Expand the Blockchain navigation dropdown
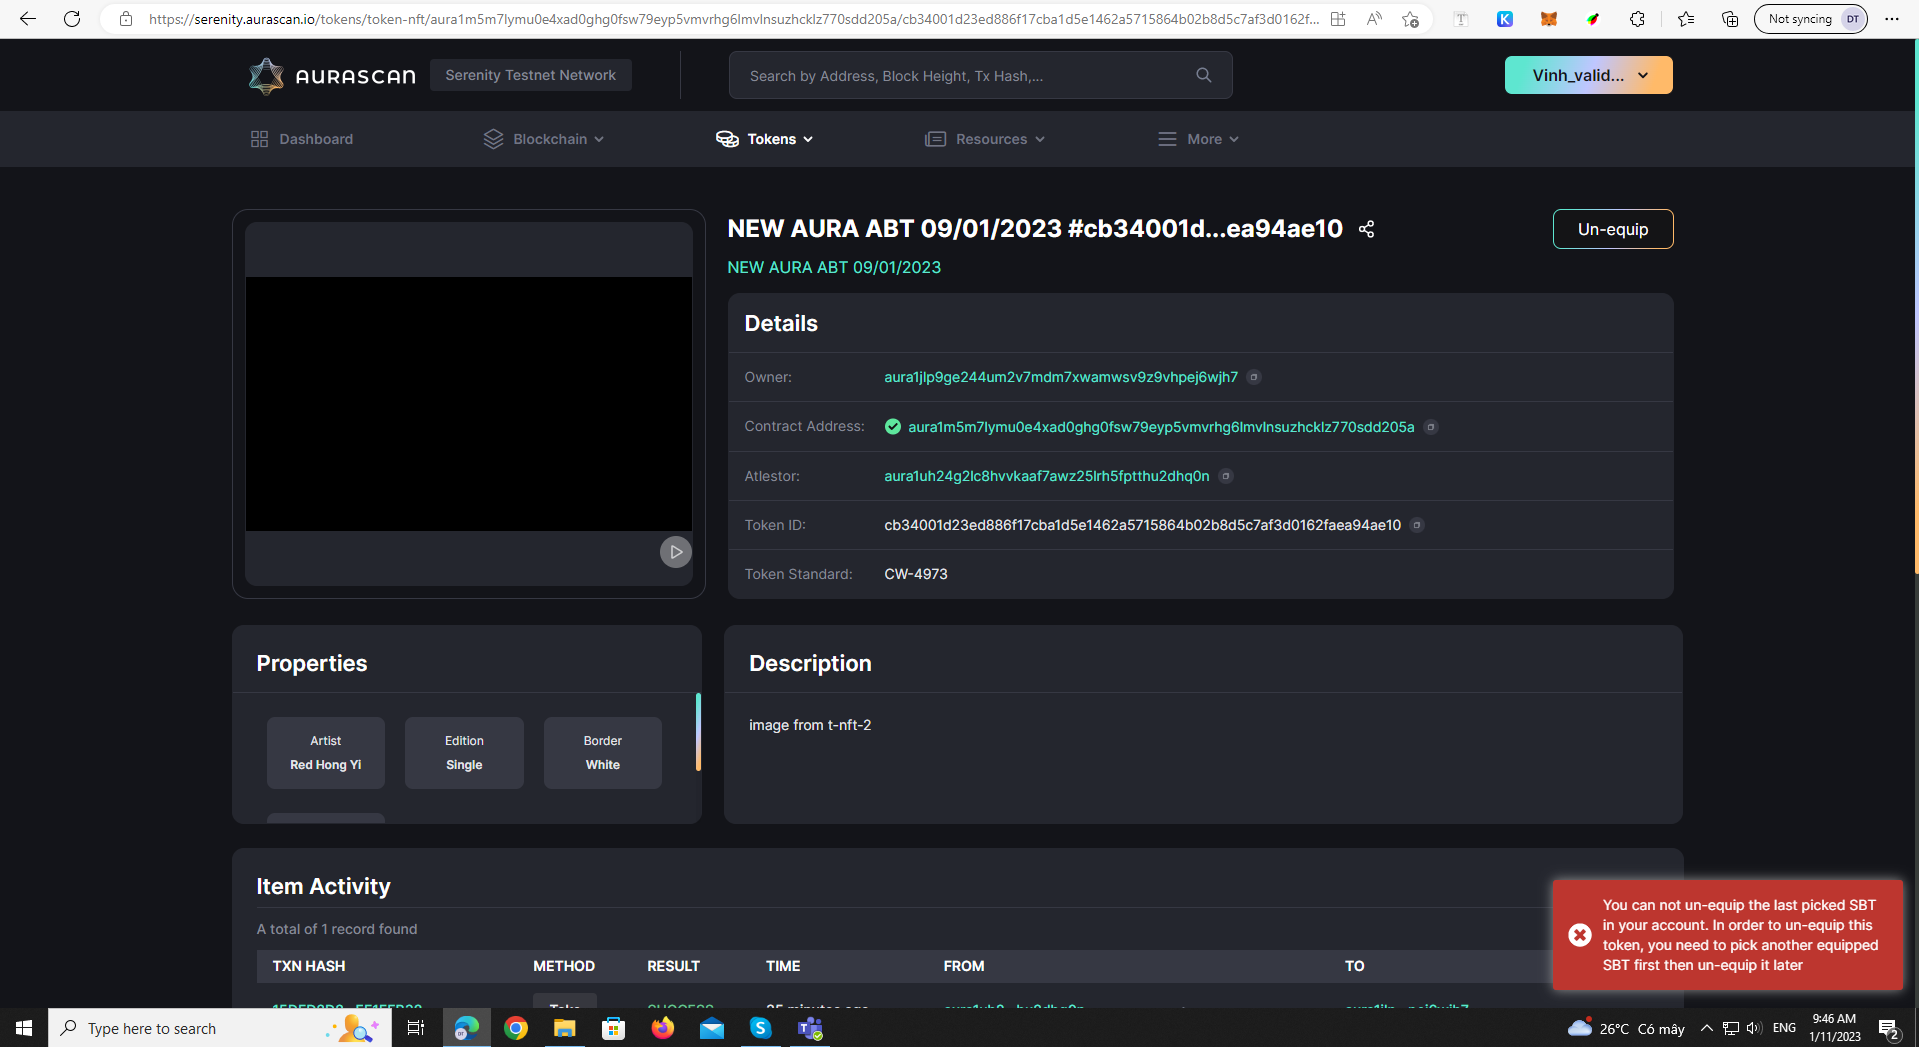 (x=543, y=139)
